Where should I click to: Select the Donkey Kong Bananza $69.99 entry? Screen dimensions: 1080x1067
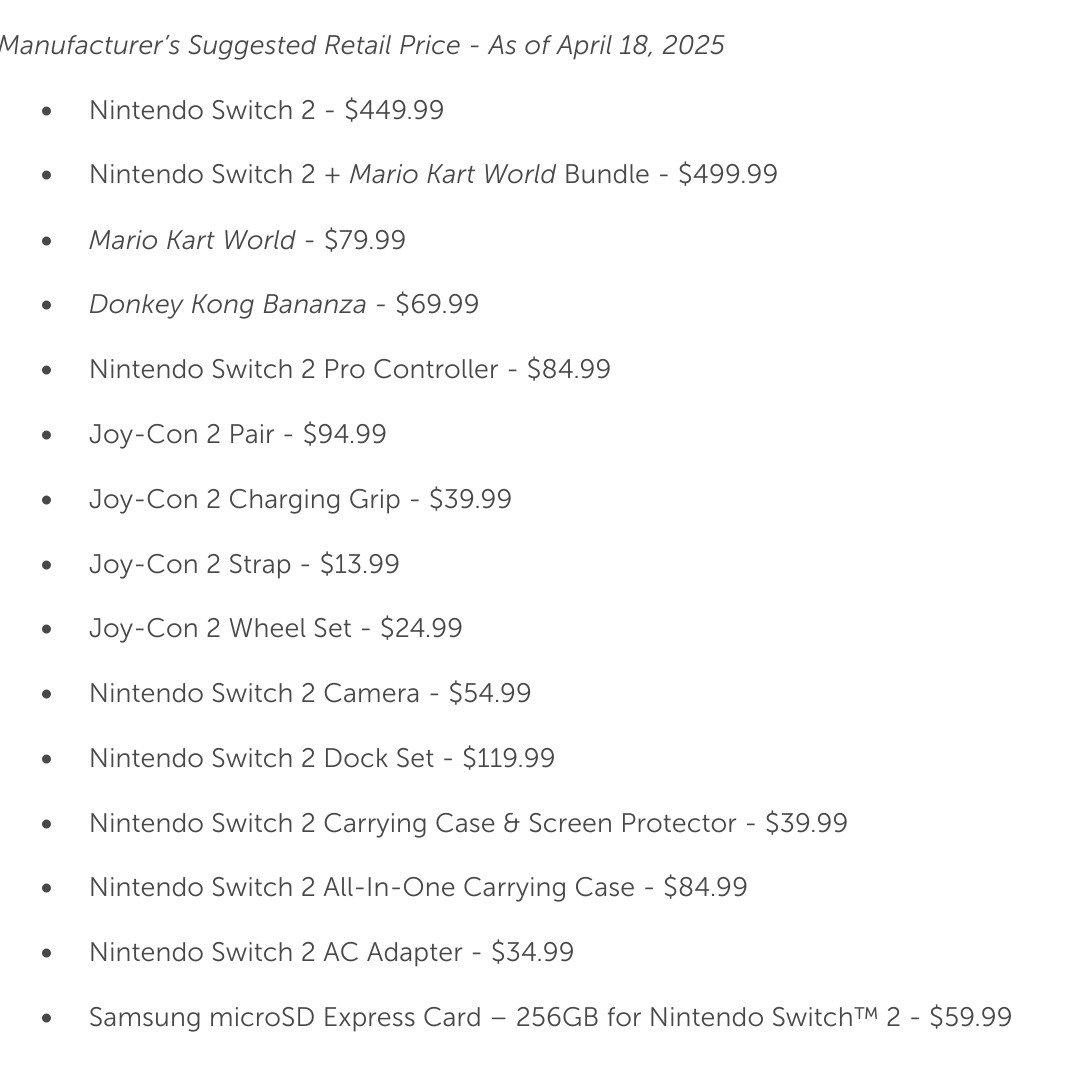tap(284, 304)
